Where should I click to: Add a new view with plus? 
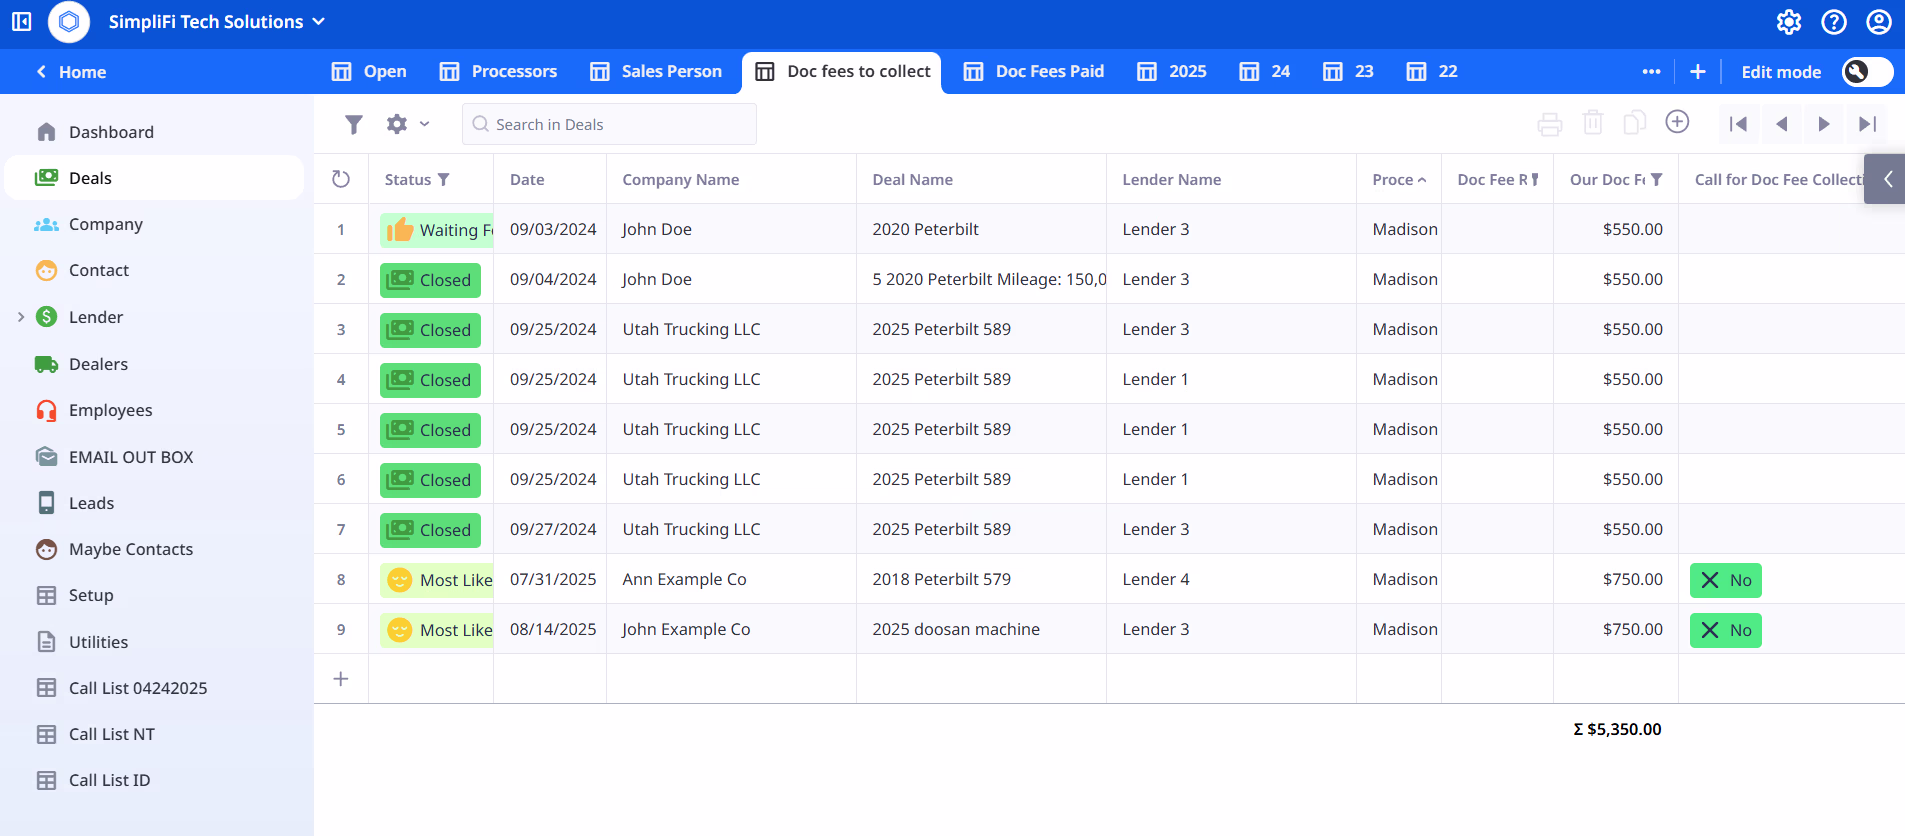(x=1697, y=72)
